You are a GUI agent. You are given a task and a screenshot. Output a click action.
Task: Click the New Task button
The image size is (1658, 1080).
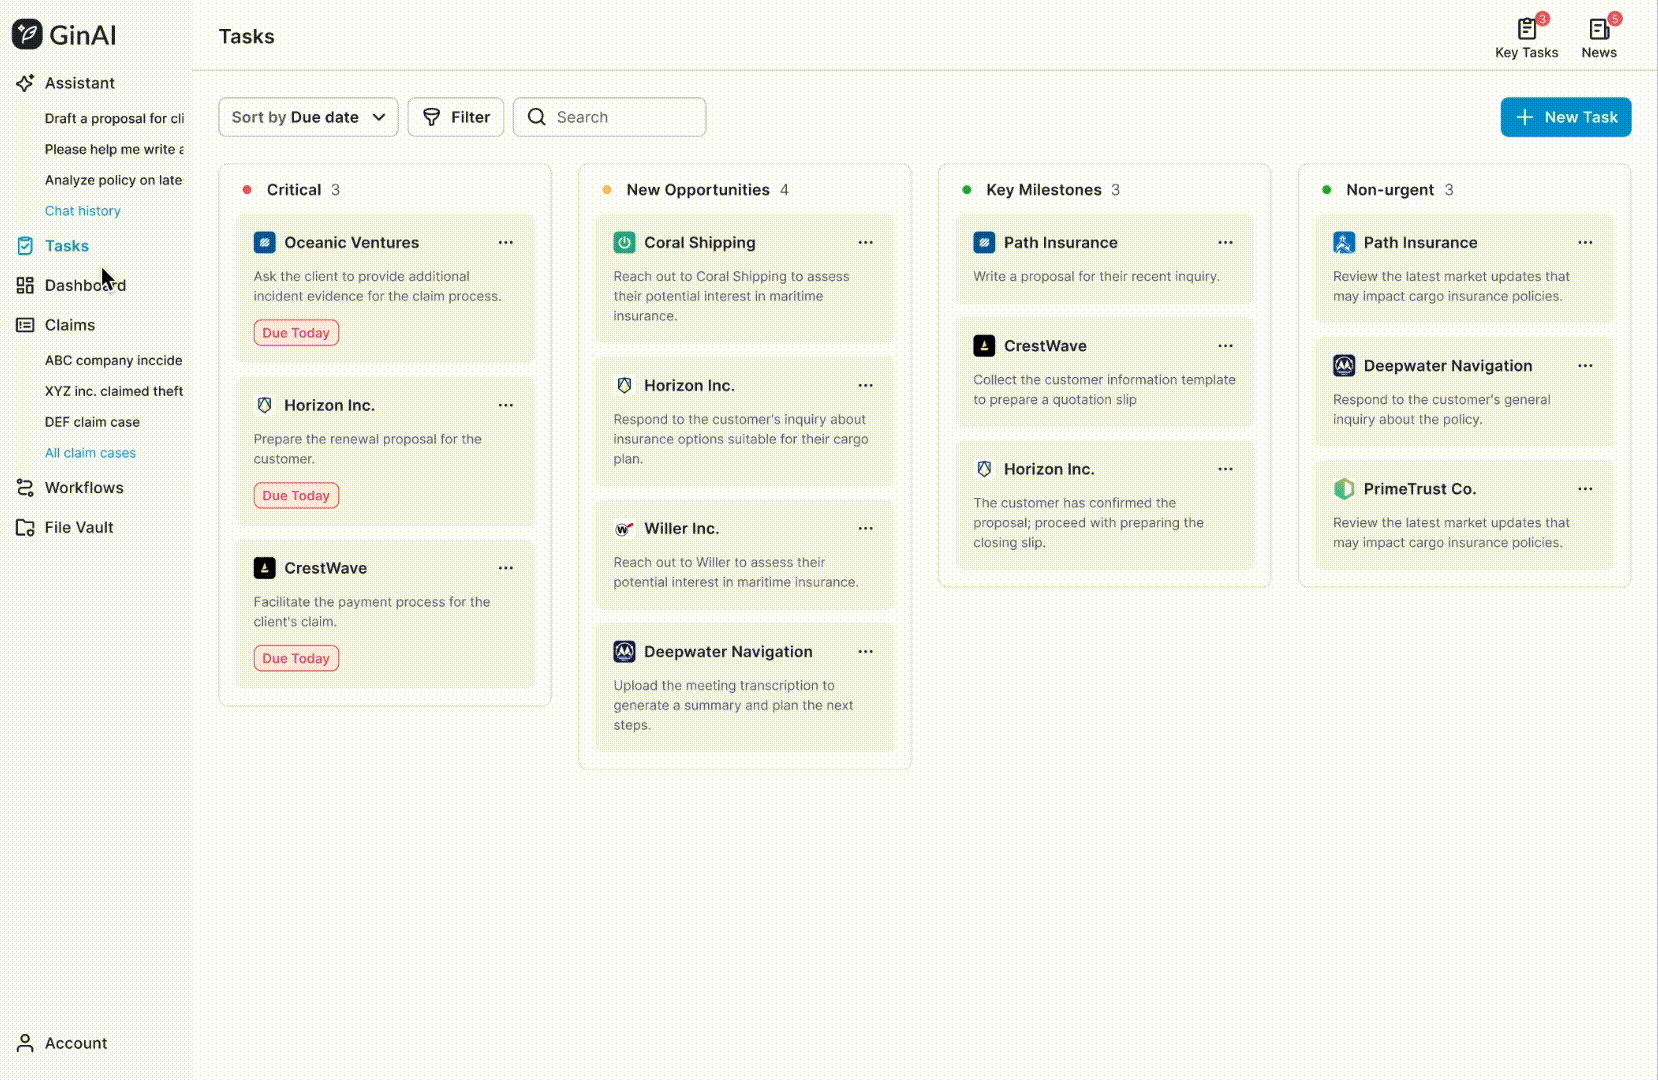pyautogui.click(x=1565, y=117)
